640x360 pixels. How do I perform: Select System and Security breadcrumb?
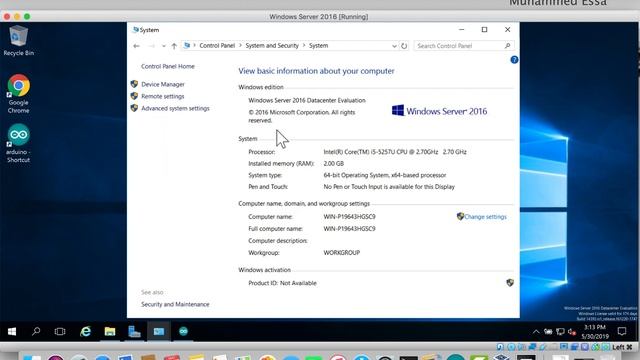click(x=272, y=46)
